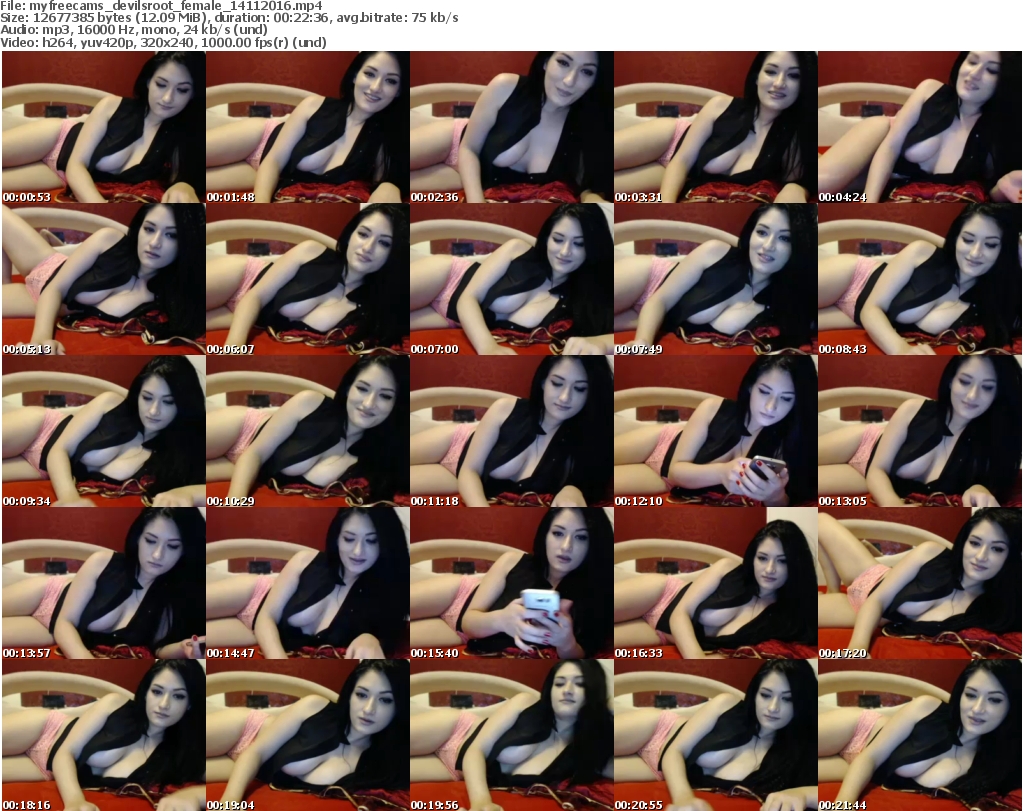Image resolution: width=1024 pixels, height=811 pixels.
Task: Open the thumbnail at 00:17:20
Action: pos(919,583)
